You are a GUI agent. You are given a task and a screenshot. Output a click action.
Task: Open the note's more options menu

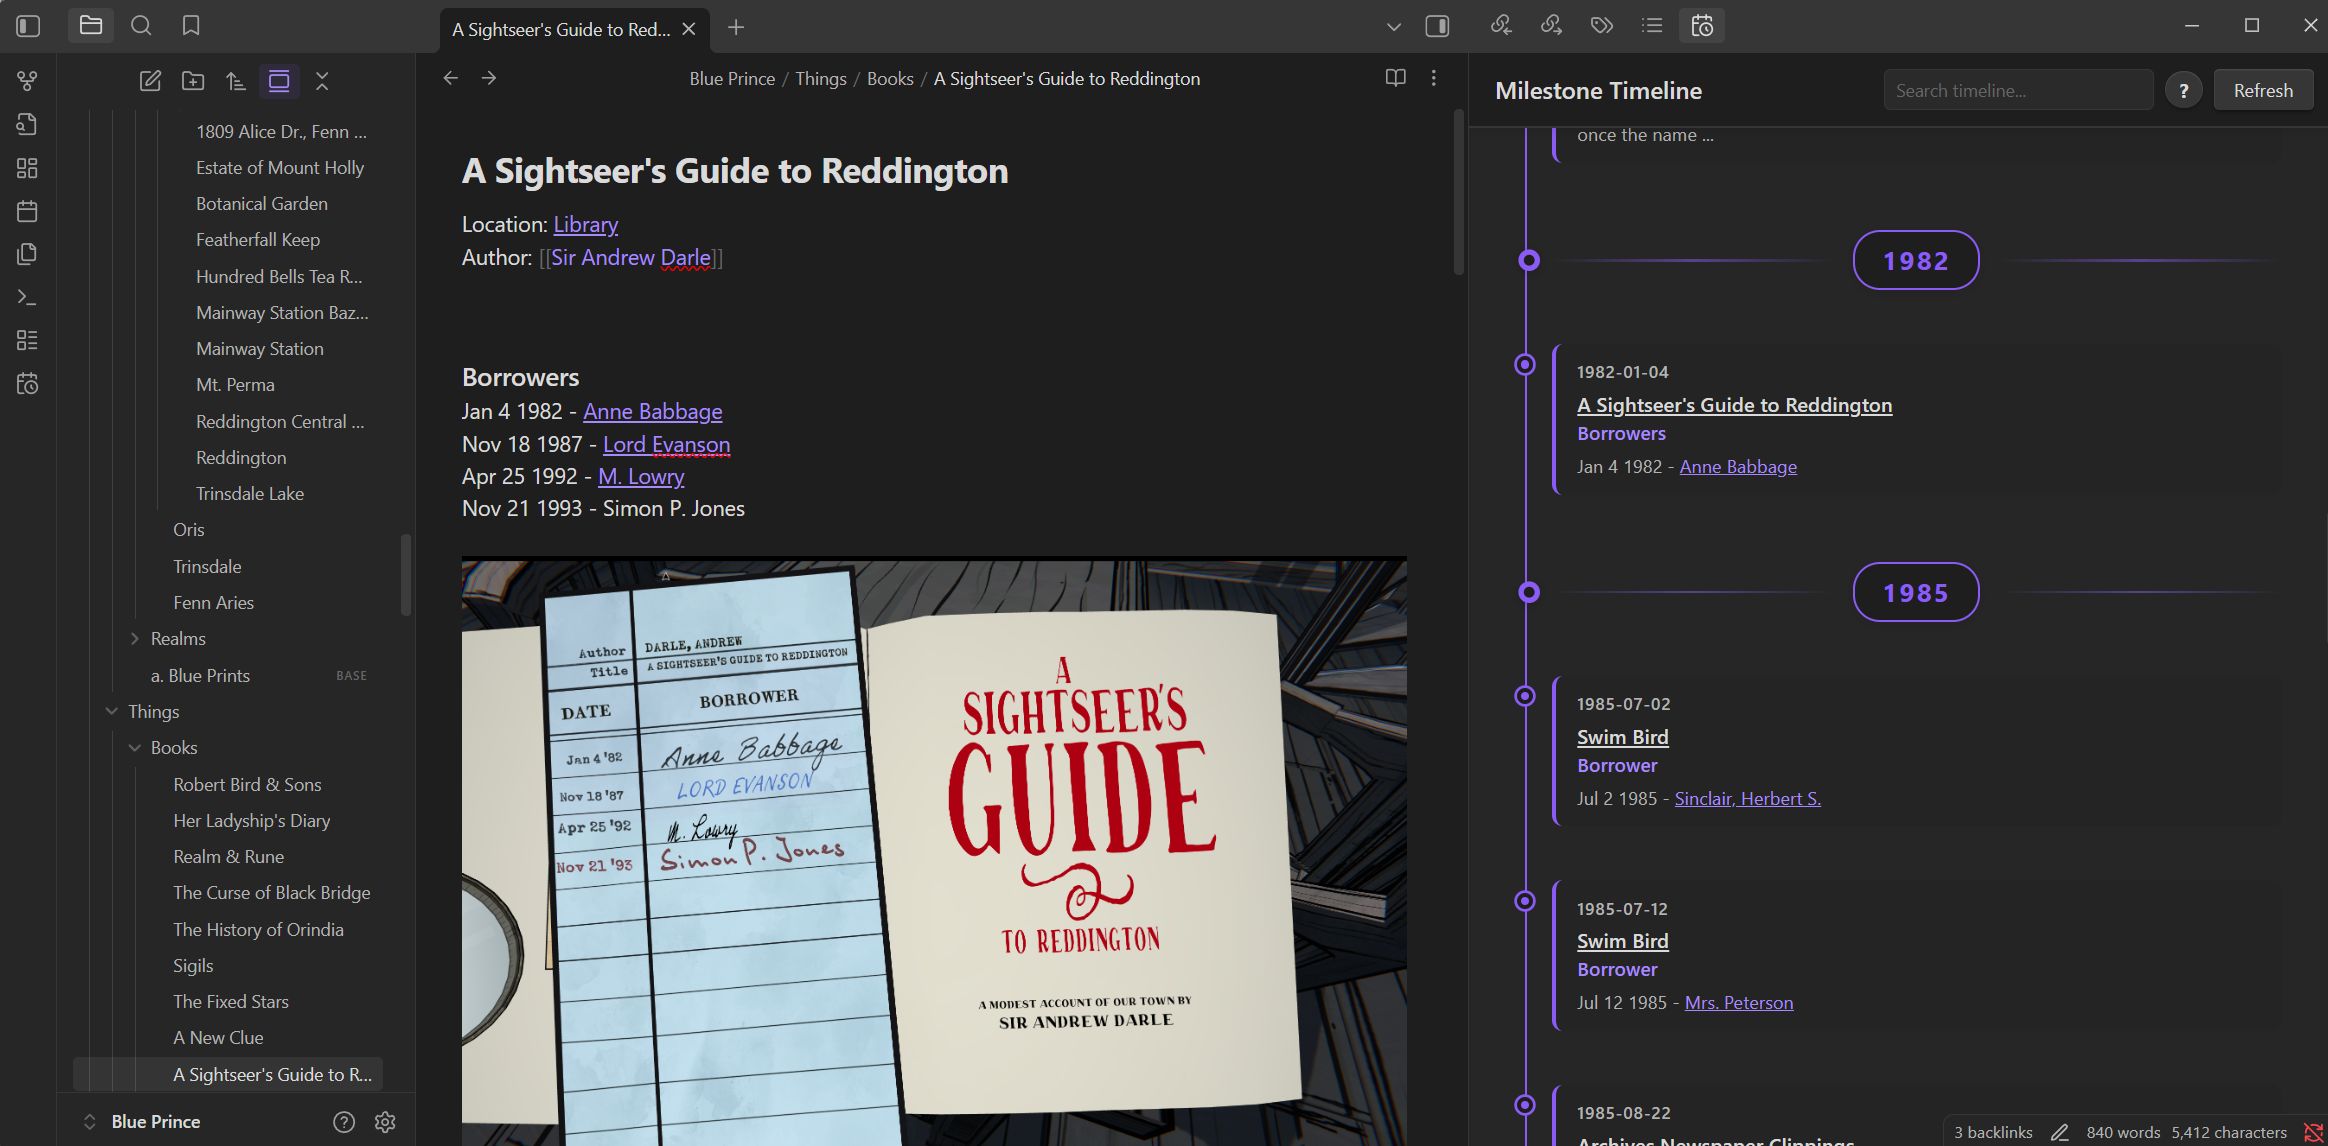(1433, 78)
